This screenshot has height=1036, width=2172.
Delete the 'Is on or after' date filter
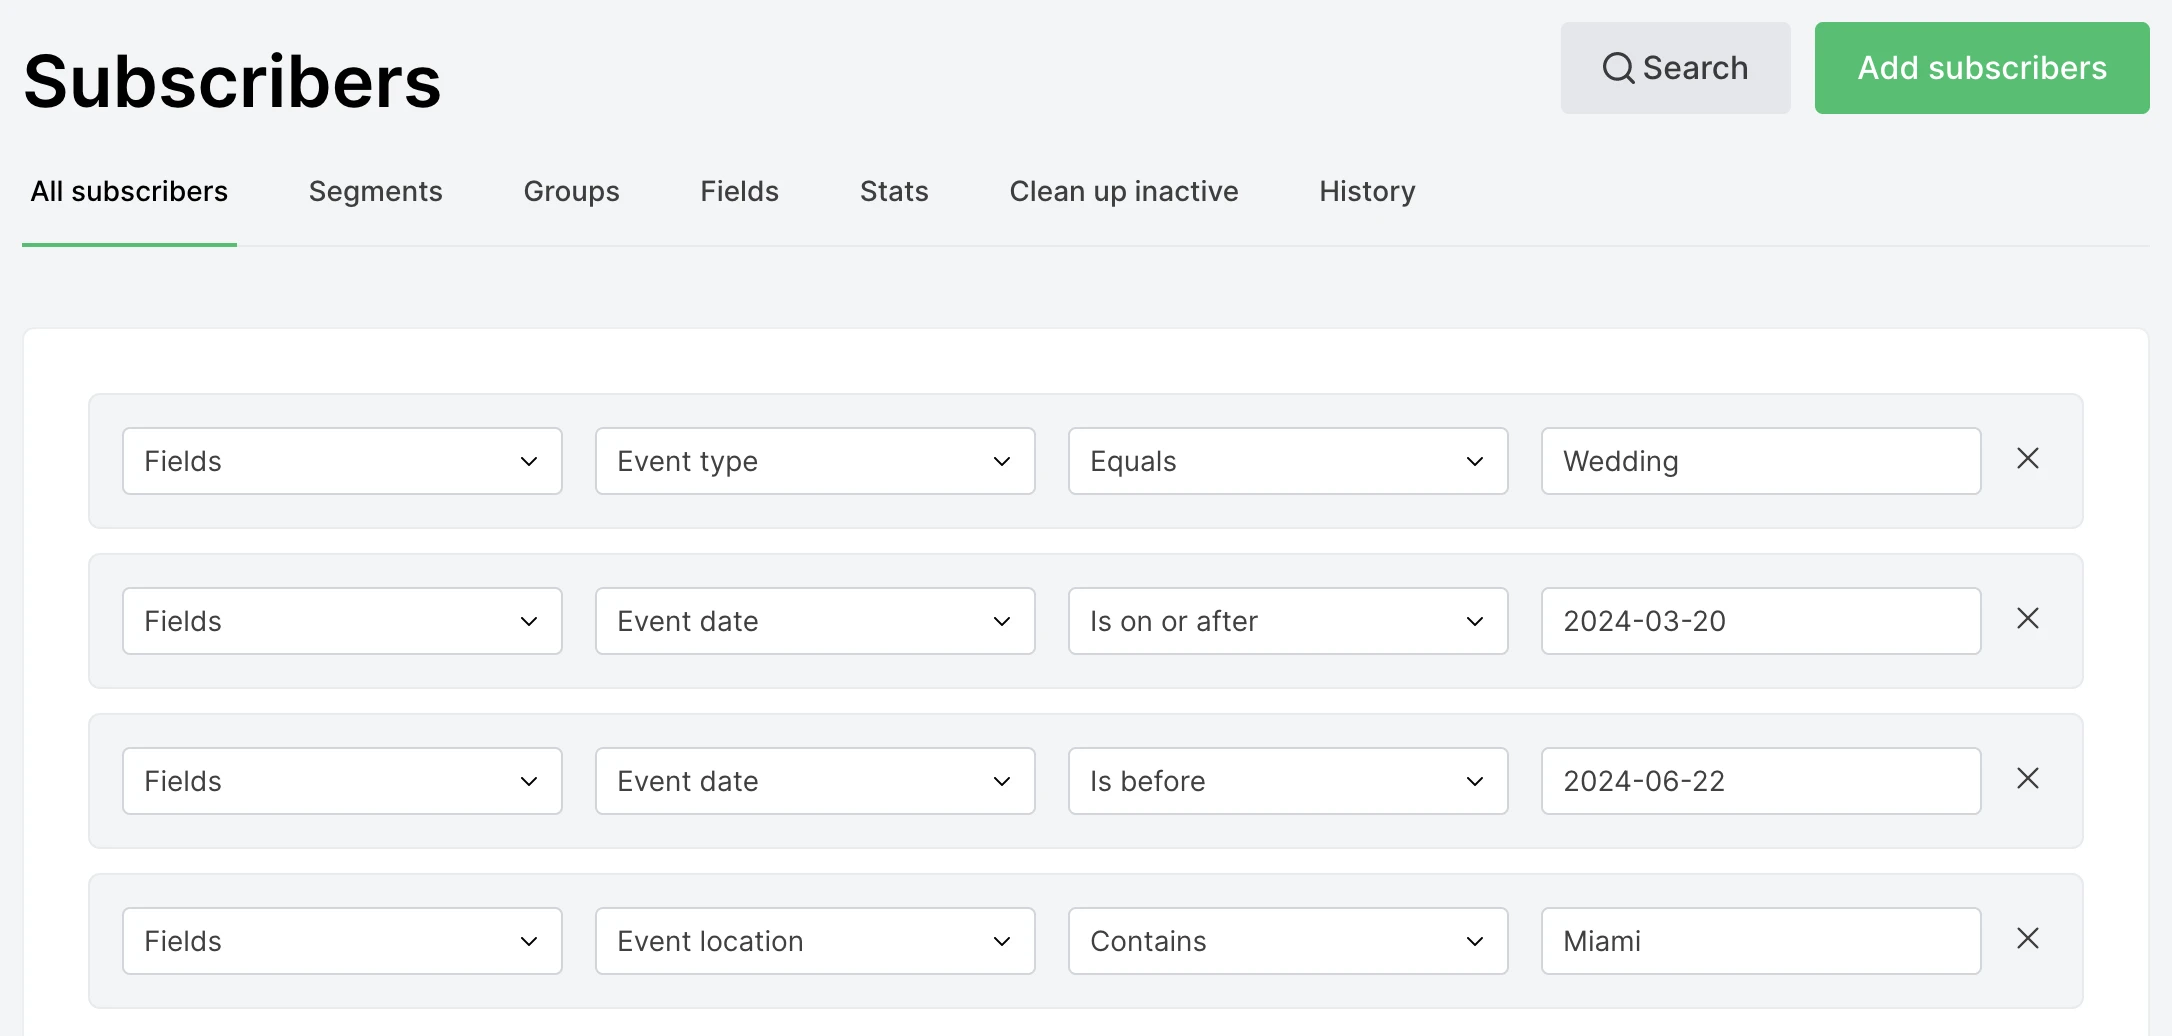click(2027, 619)
